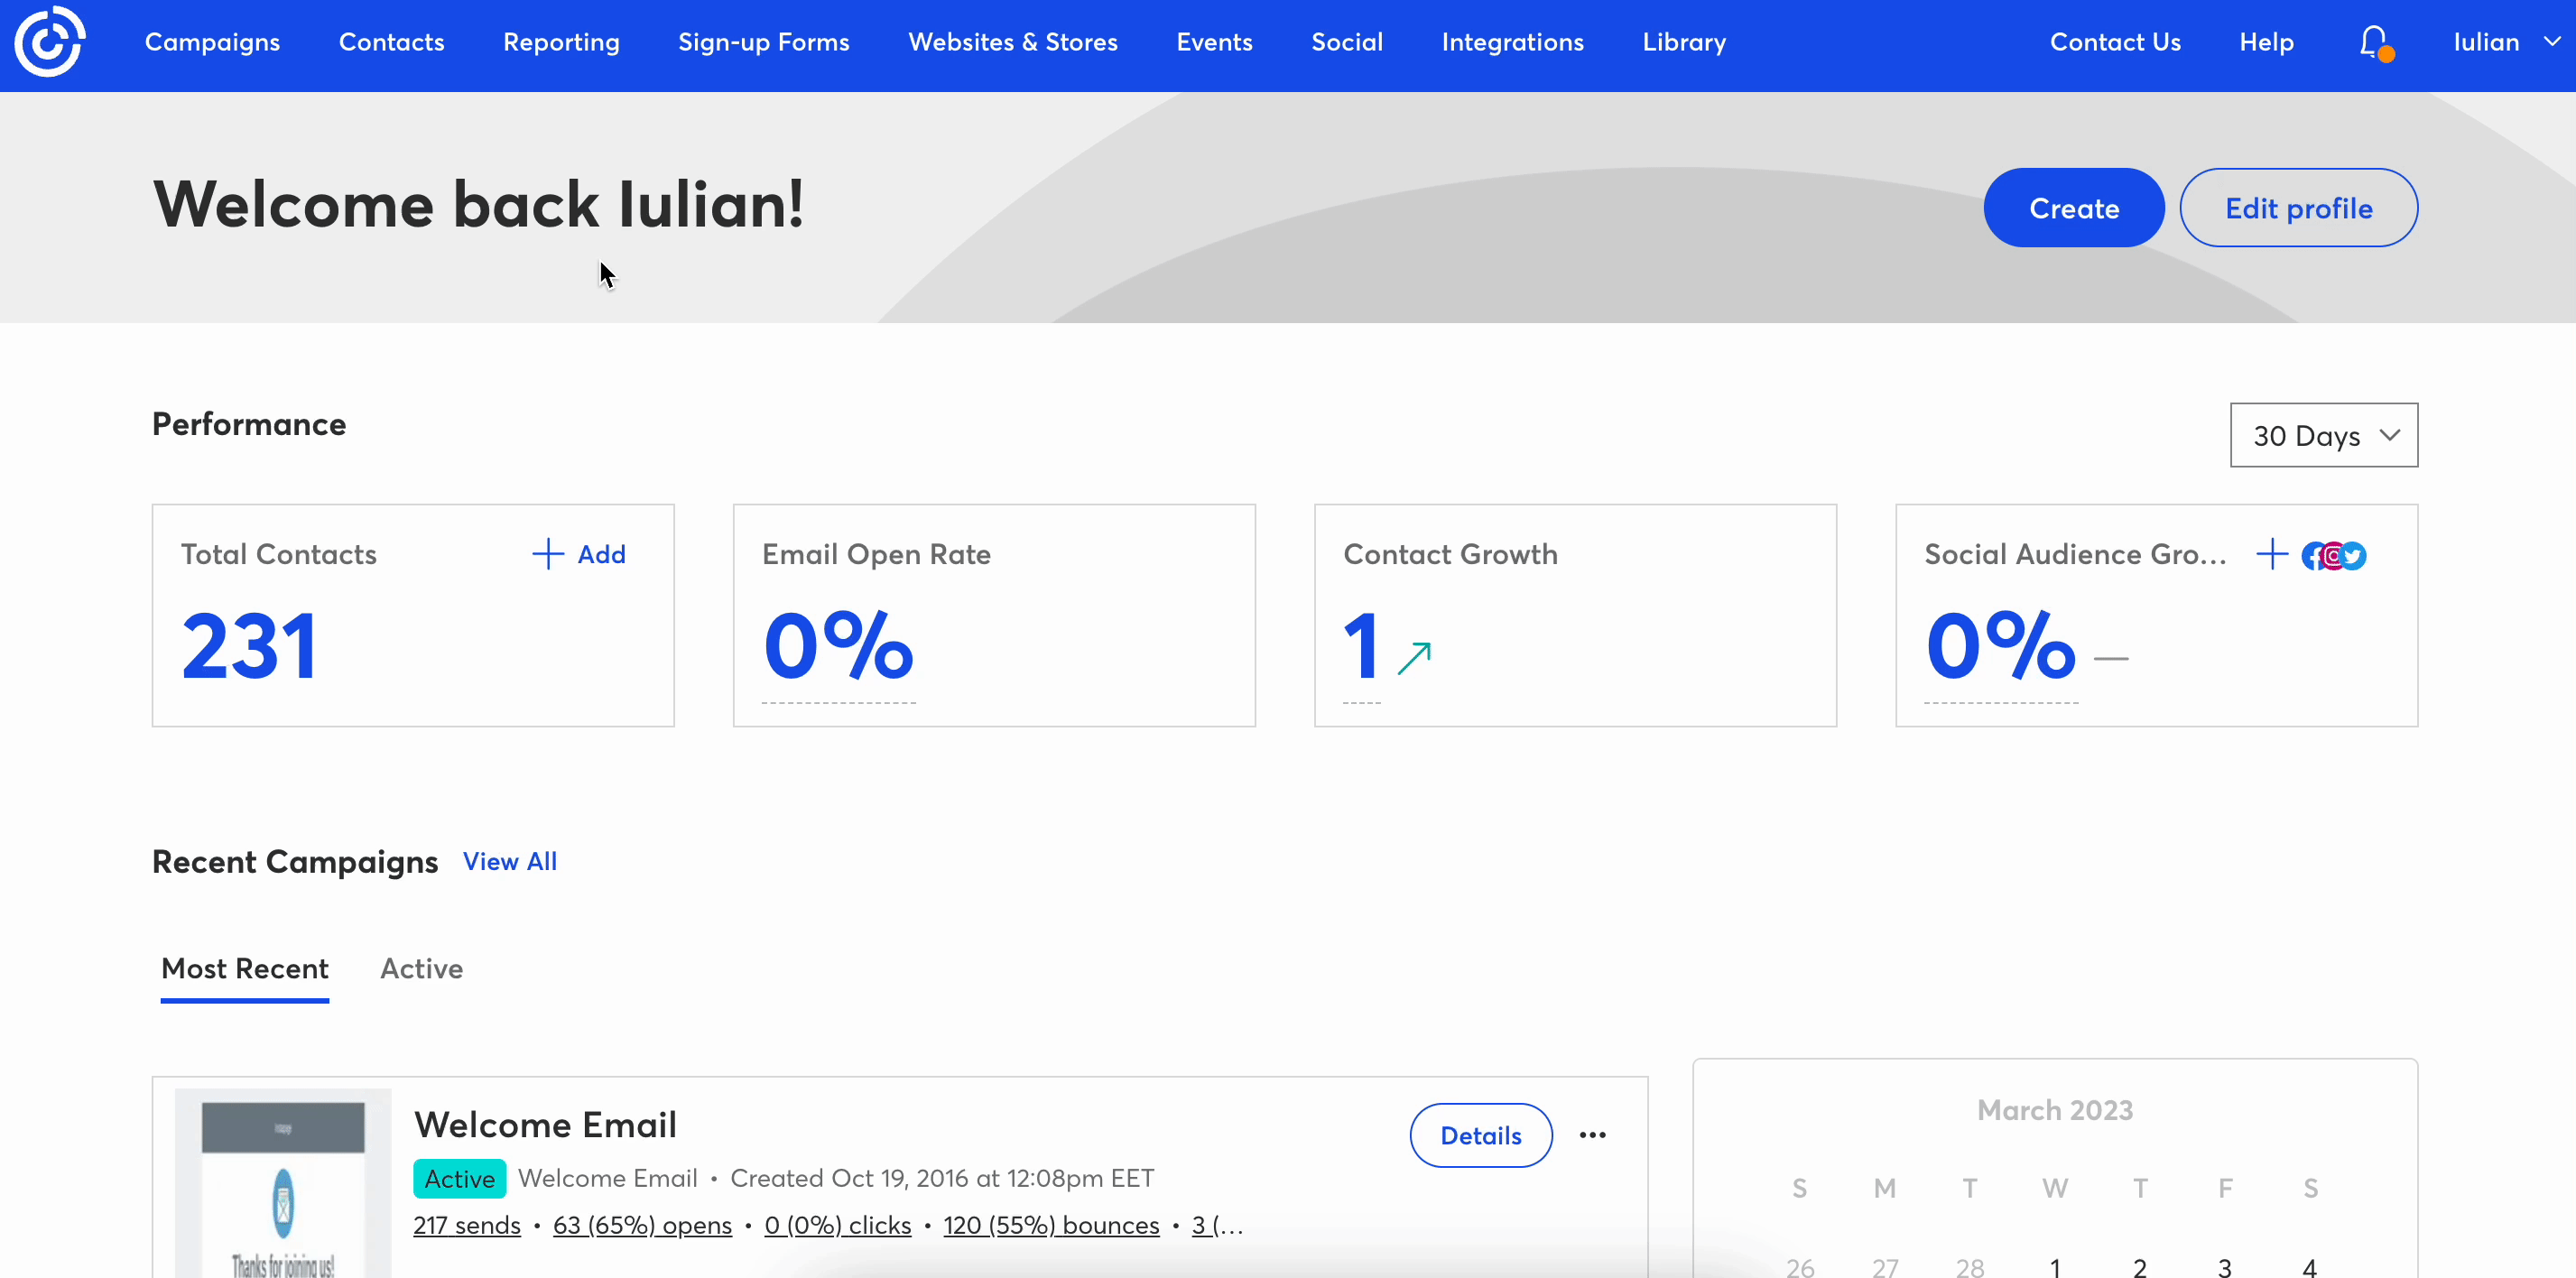Click the plus icon beside Add contacts
2576x1278 pixels.
(x=548, y=554)
